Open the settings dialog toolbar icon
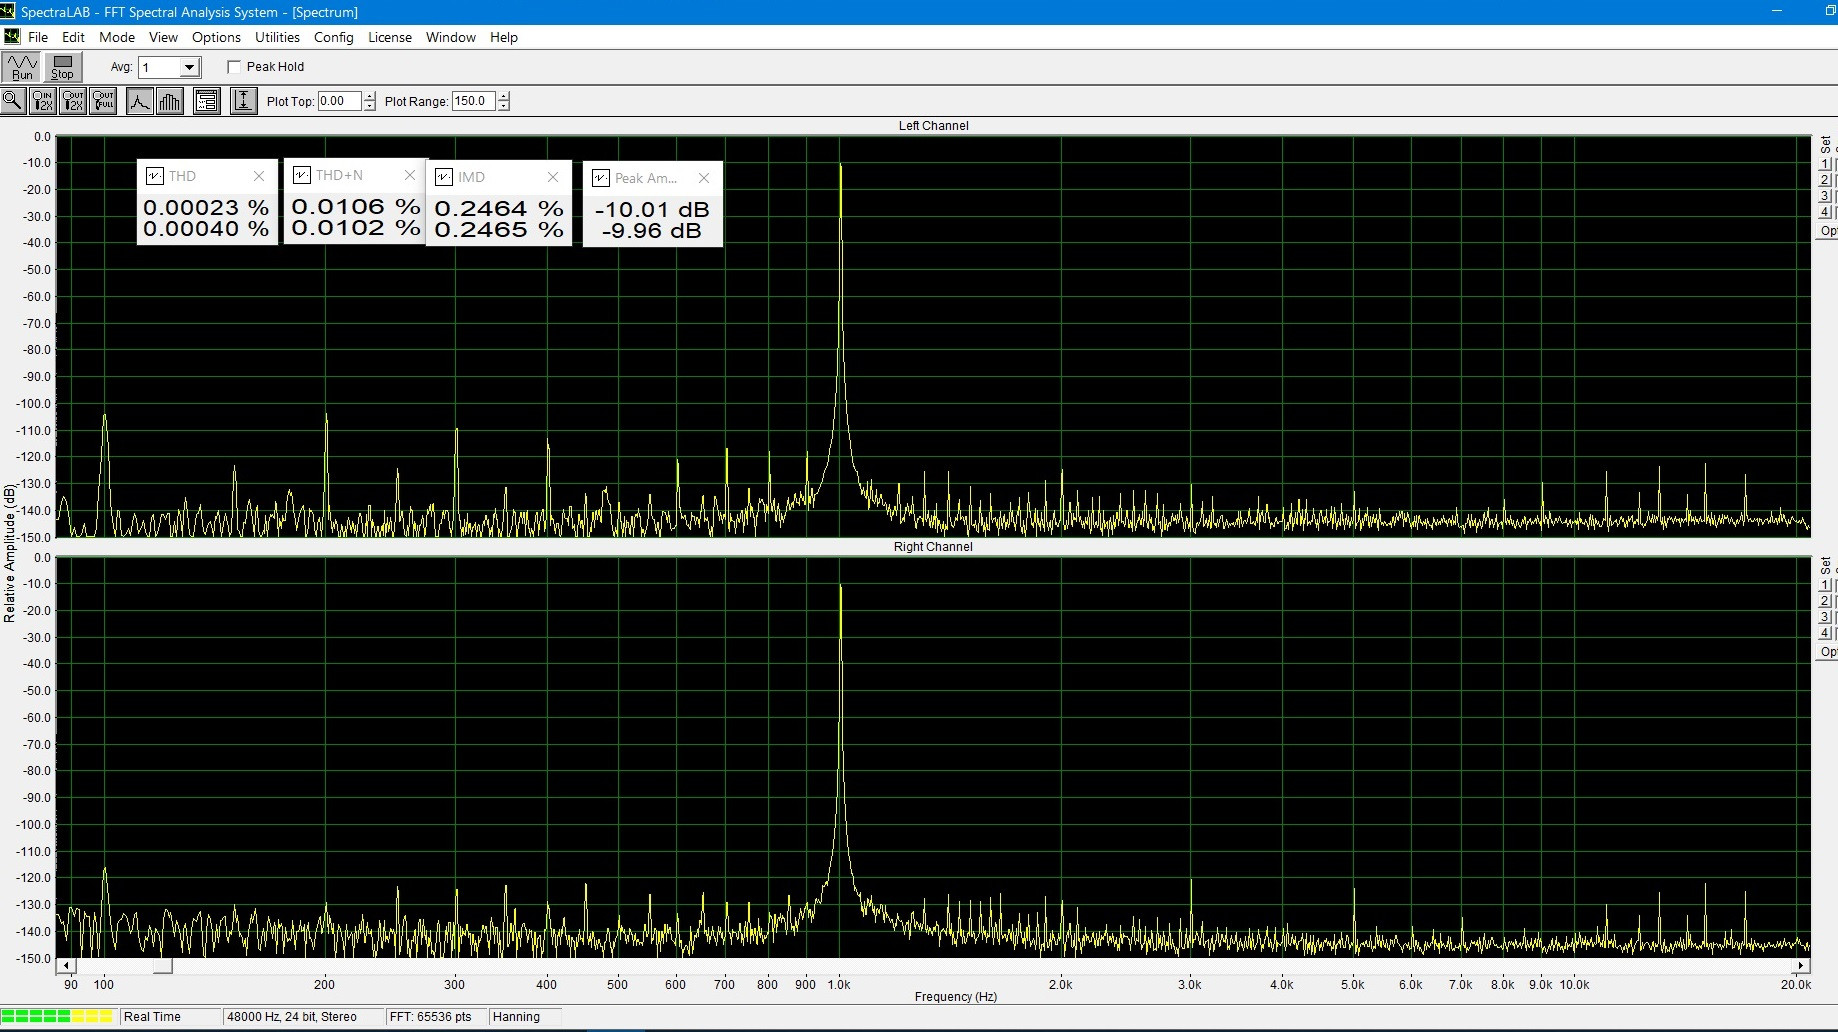 click(207, 101)
